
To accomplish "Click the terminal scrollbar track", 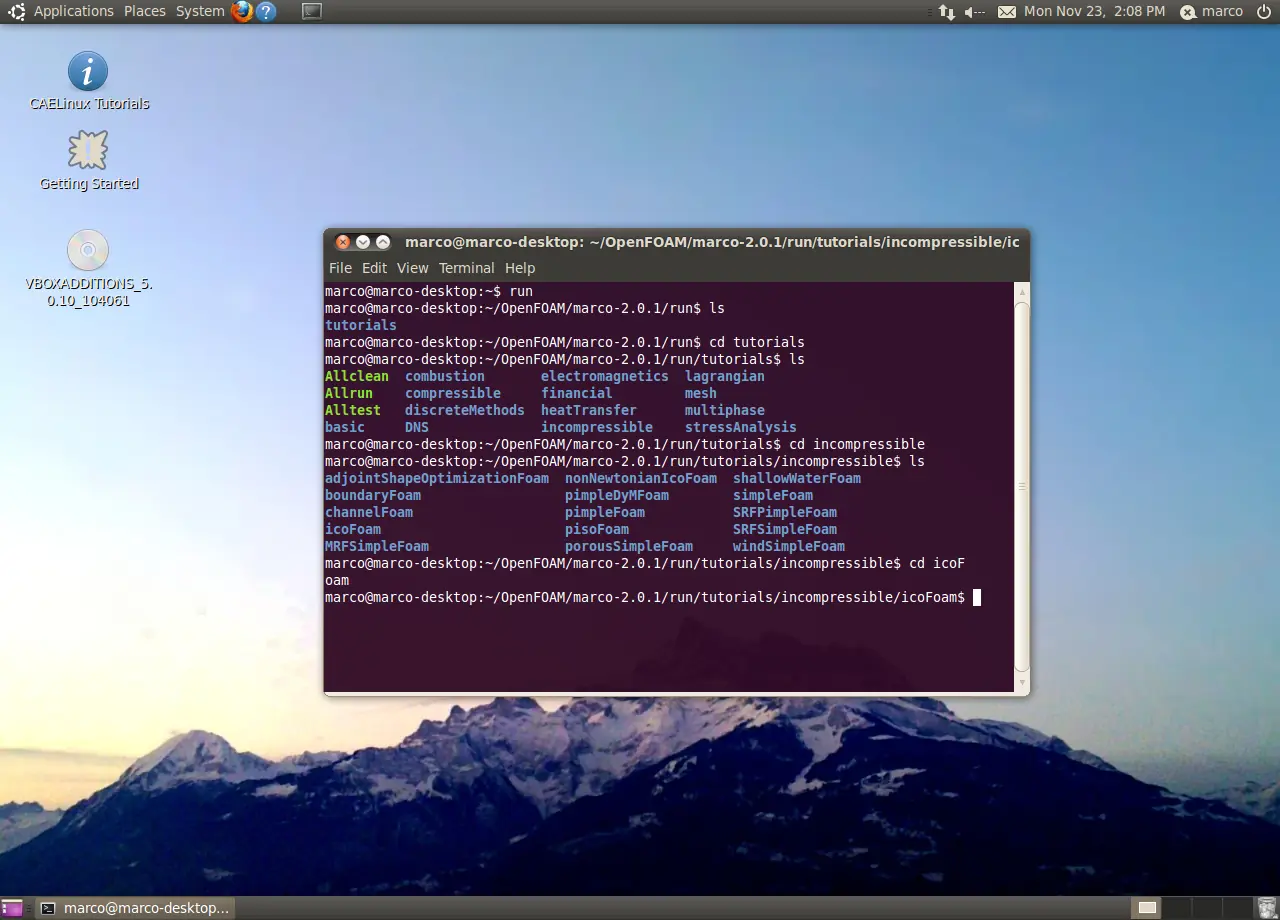I will click(1021, 487).
